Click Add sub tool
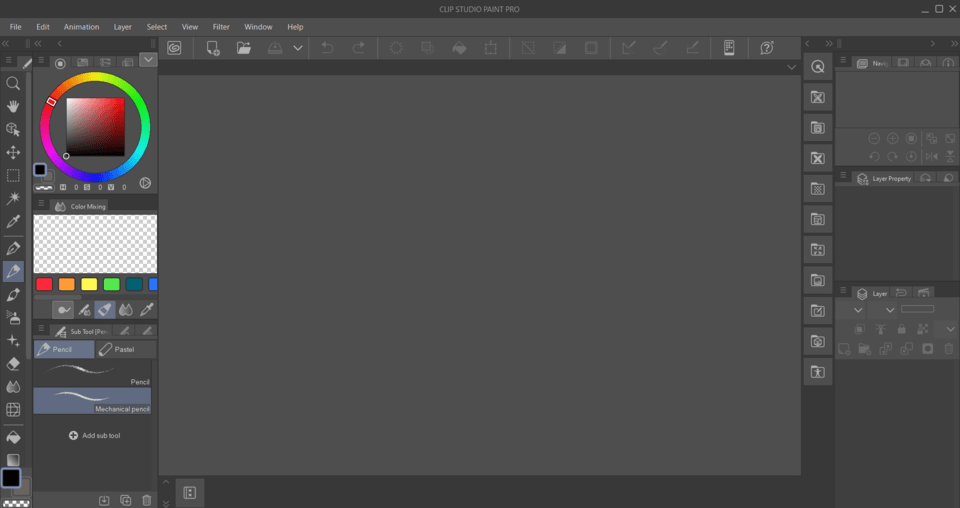960x508 pixels. point(95,436)
